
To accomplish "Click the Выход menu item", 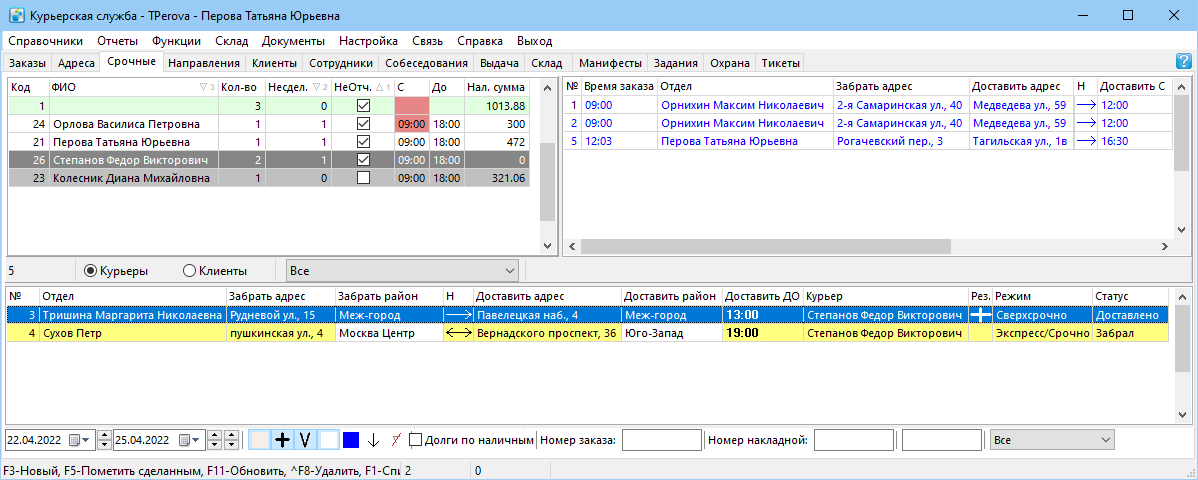I will (535, 41).
